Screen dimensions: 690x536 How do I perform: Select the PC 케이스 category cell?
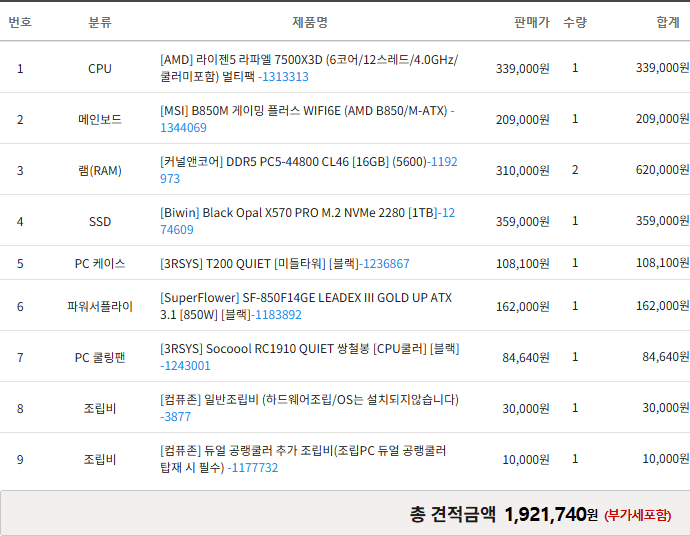coord(100,264)
